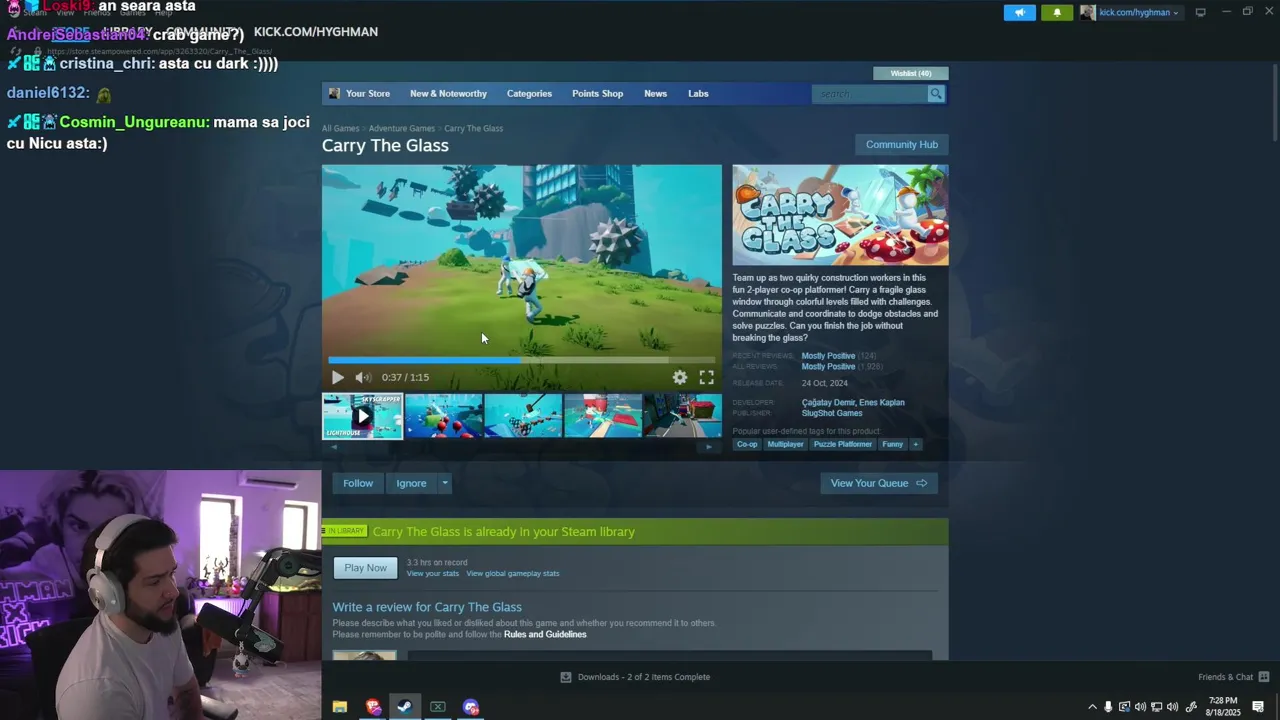Select the fourth screenshot thumbnail
The image size is (1280, 720).
click(603, 416)
